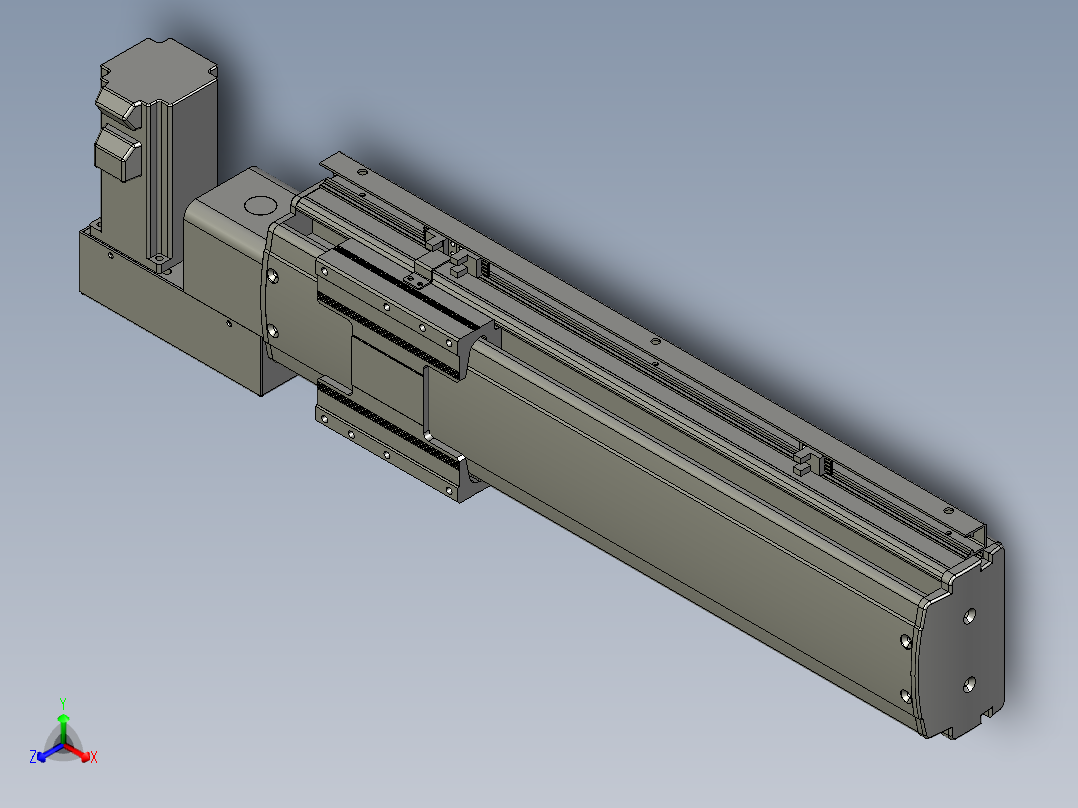This screenshot has width=1078, height=808.
Task: Select the circular hole atop the coupling housing
Action: [260, 205]
